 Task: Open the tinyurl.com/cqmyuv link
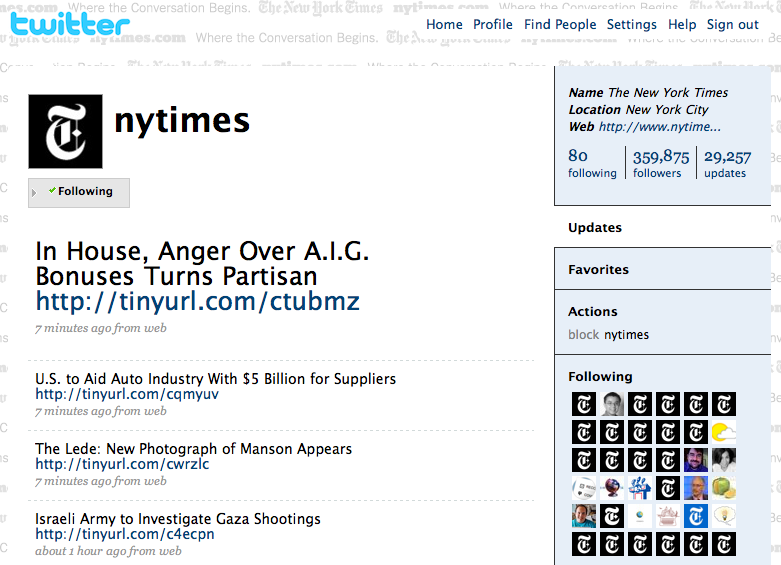click(x=127, y=394)
